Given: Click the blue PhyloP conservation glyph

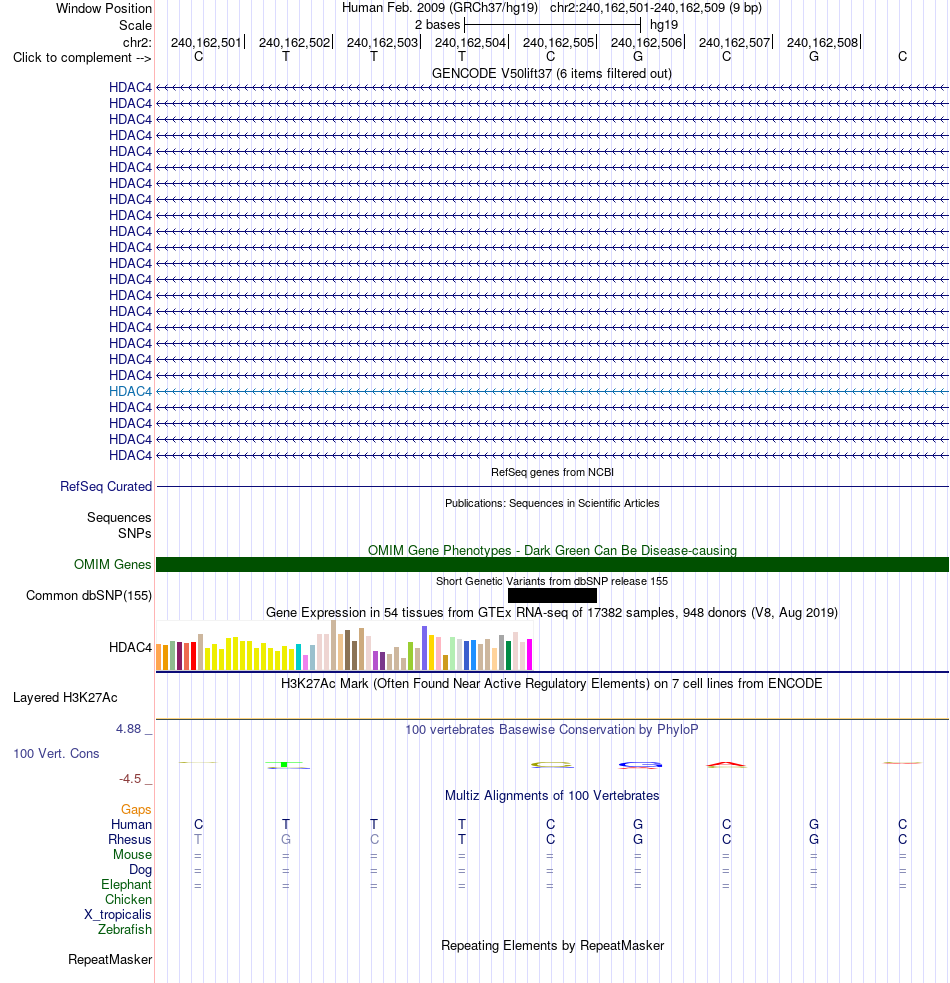Looking at the screenshot, I should (x=640, y=765).
